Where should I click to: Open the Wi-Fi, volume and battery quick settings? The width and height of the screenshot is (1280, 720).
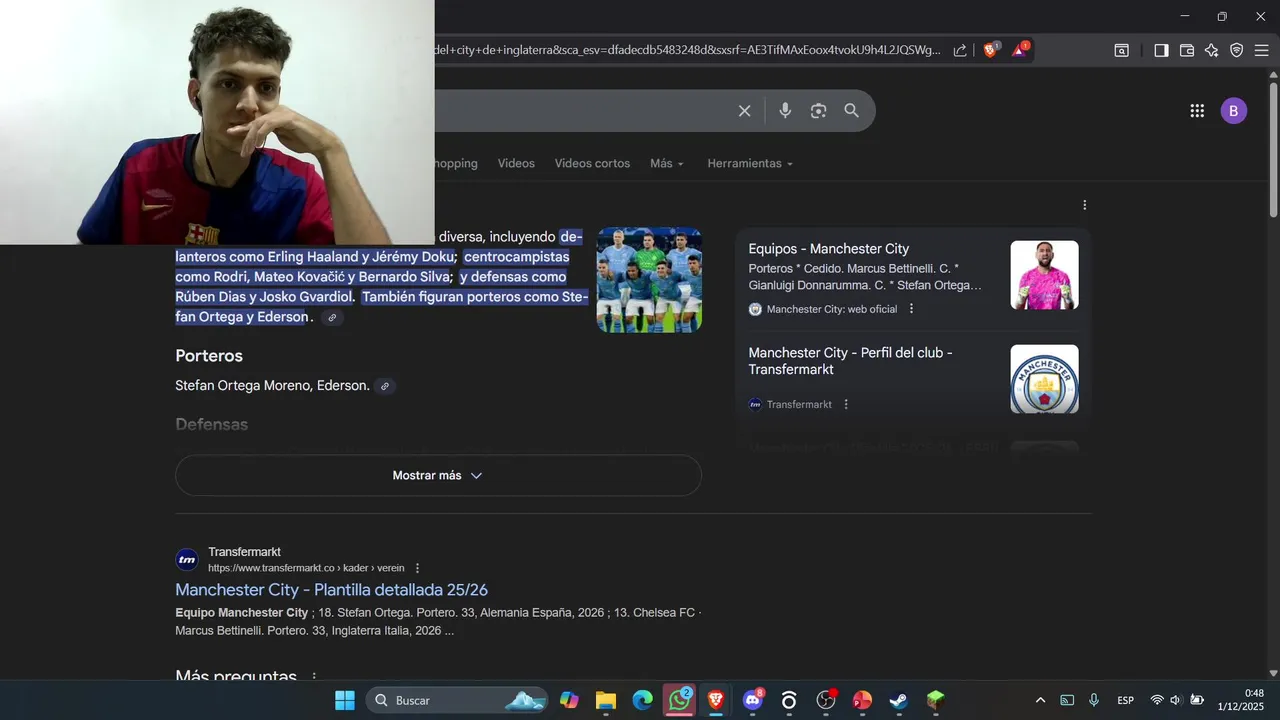tap(1177, 700)
